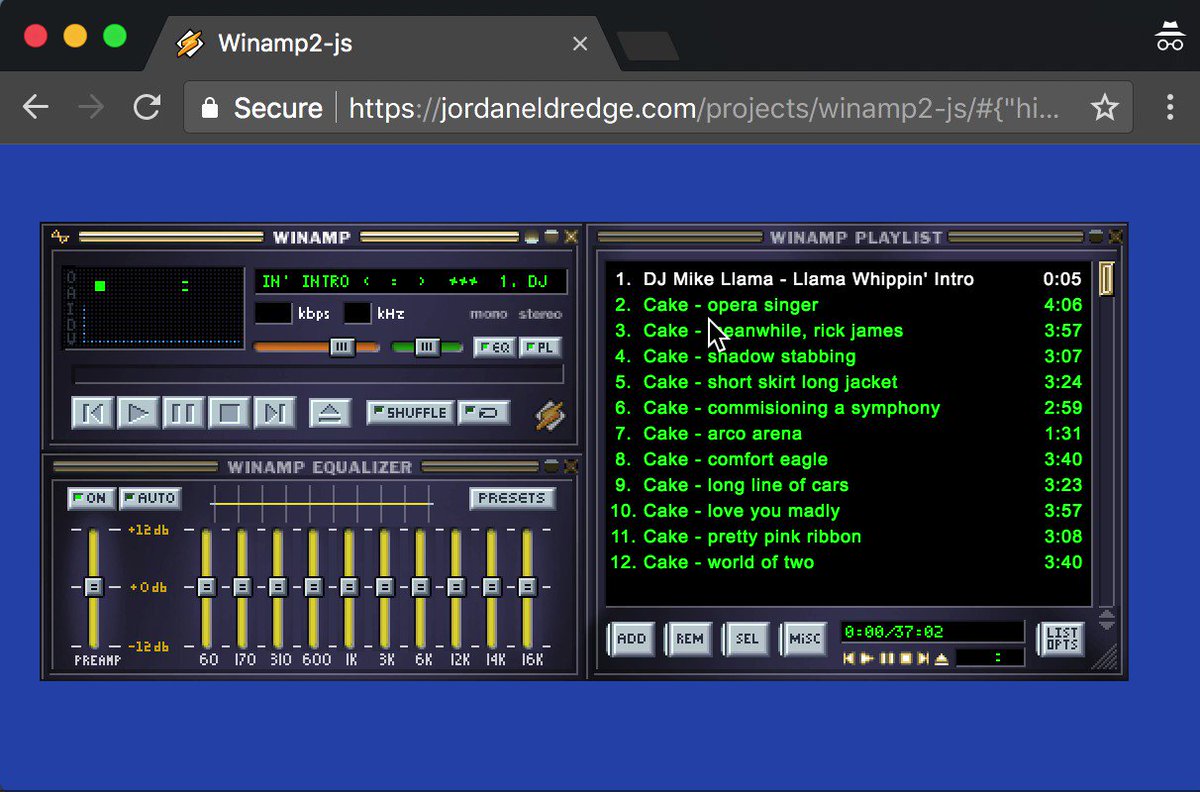Toggle the PL playlist window button
Image resolution: width=1200 pixels, height=792 pixels.
coord(541,347)
